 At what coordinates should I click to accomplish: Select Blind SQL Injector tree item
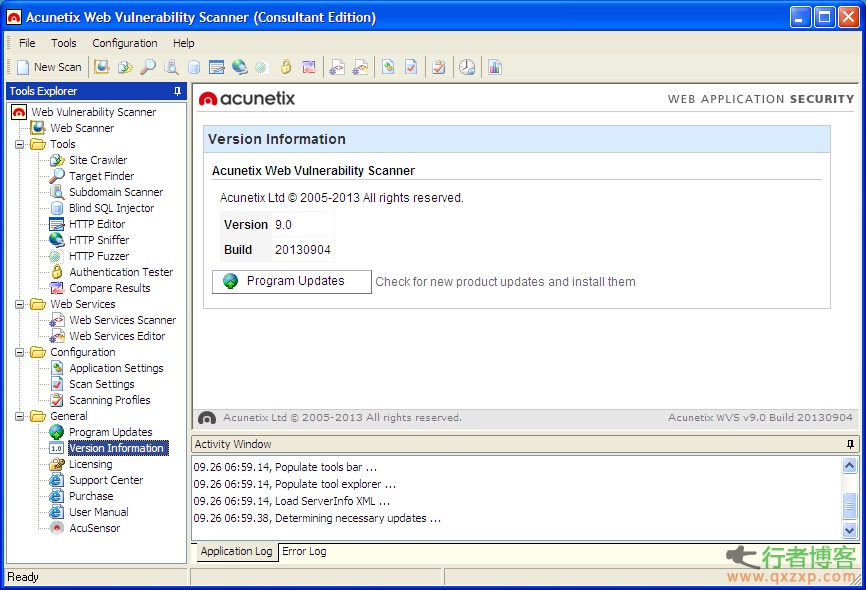coord(112,208)
